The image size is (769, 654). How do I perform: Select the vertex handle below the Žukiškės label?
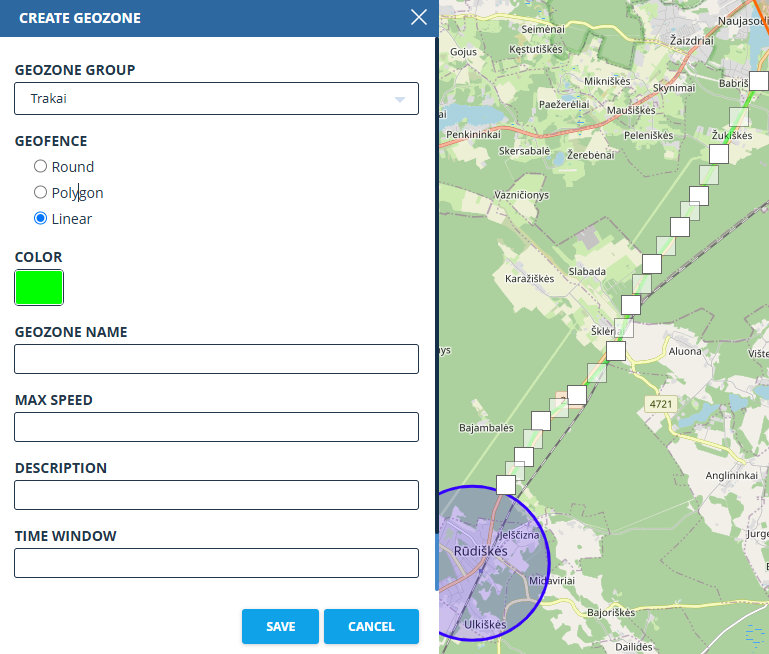718,153
